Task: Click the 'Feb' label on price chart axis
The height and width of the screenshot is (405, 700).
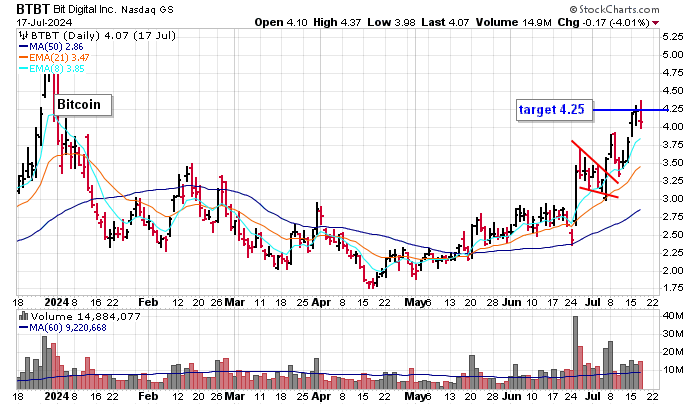Action: click(x=148, y=302)
